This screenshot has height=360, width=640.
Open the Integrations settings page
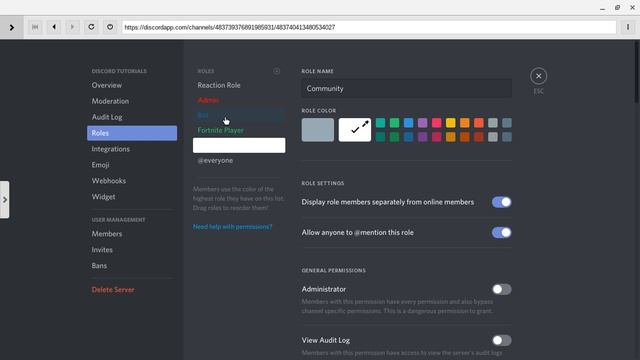132,149
